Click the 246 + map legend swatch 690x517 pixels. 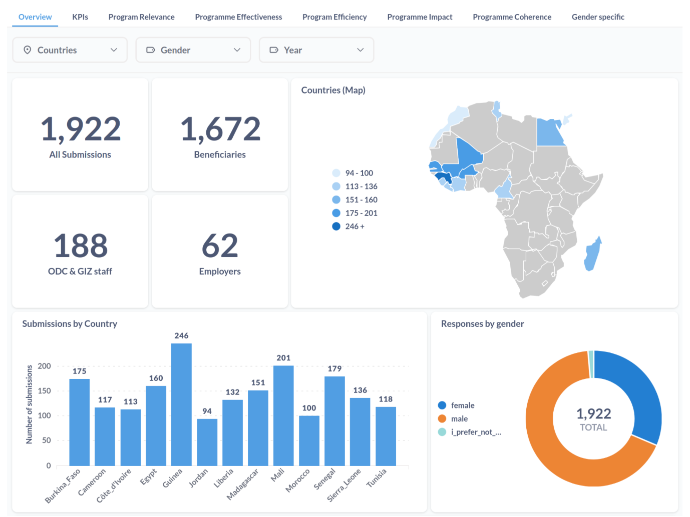point(336,226)
